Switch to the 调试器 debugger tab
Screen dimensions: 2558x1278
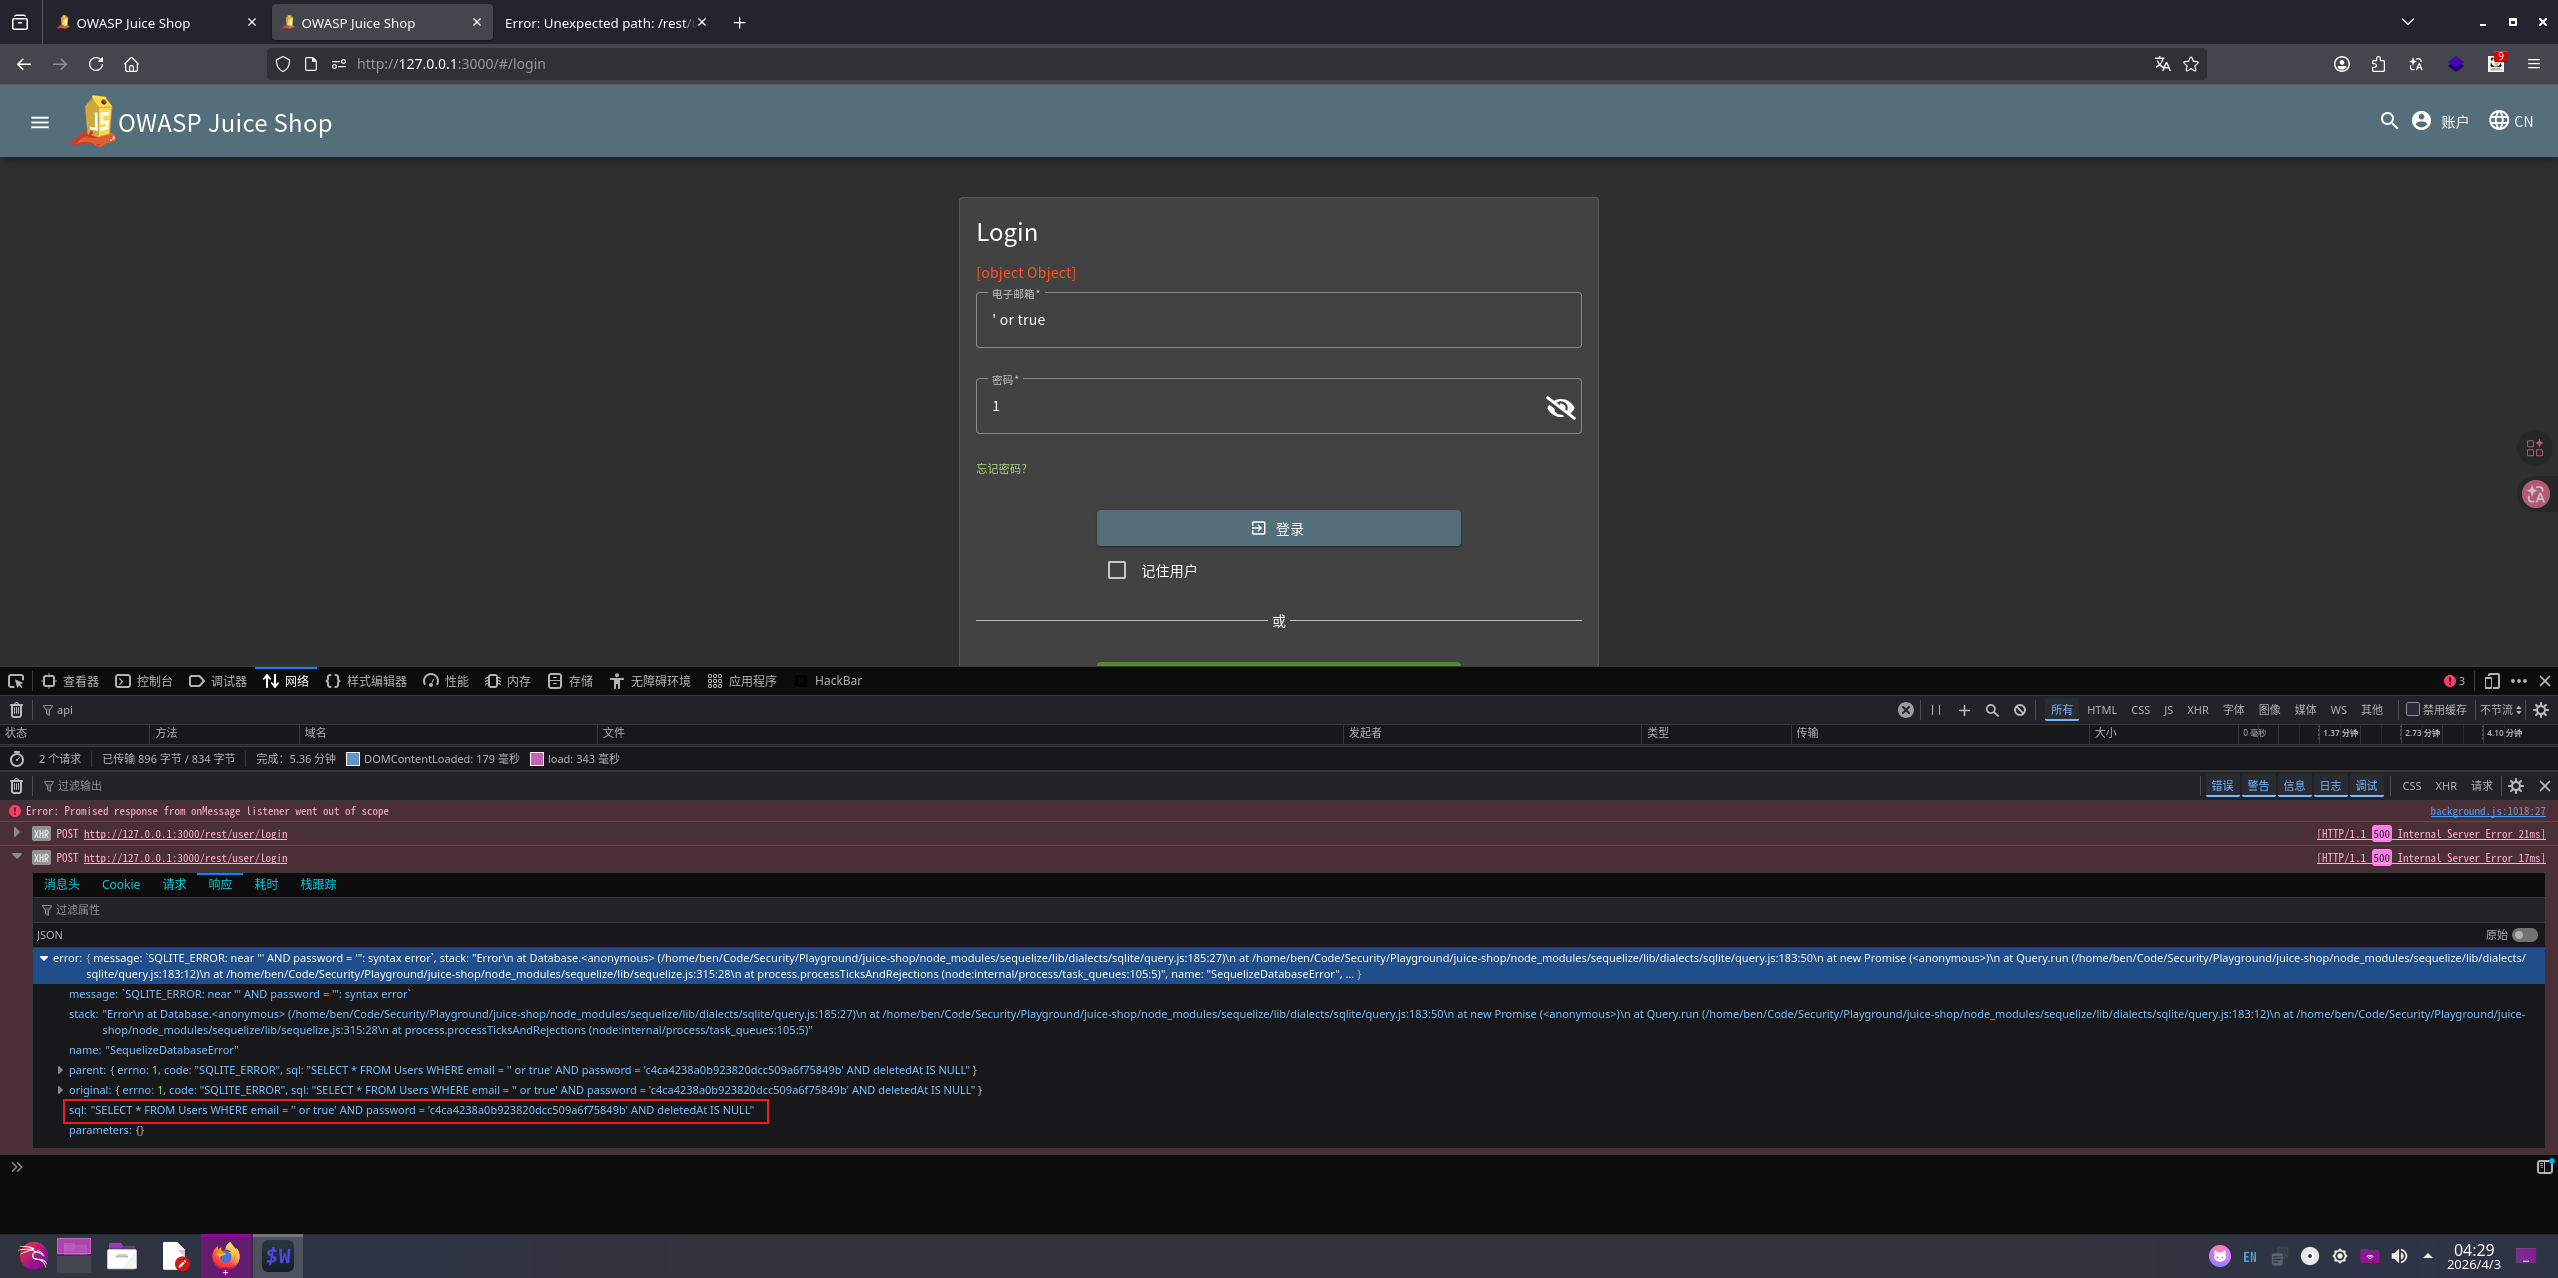tap(218, 681)
